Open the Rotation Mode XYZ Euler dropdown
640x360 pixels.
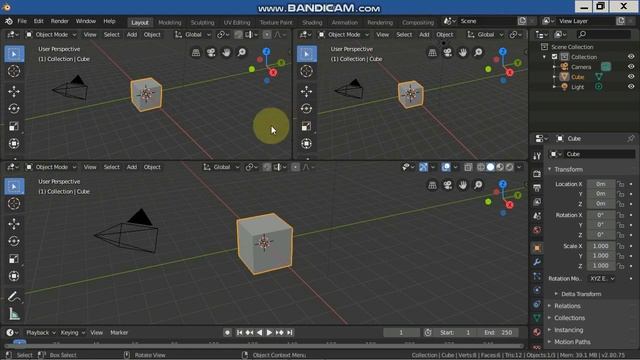tap(602, 278)
